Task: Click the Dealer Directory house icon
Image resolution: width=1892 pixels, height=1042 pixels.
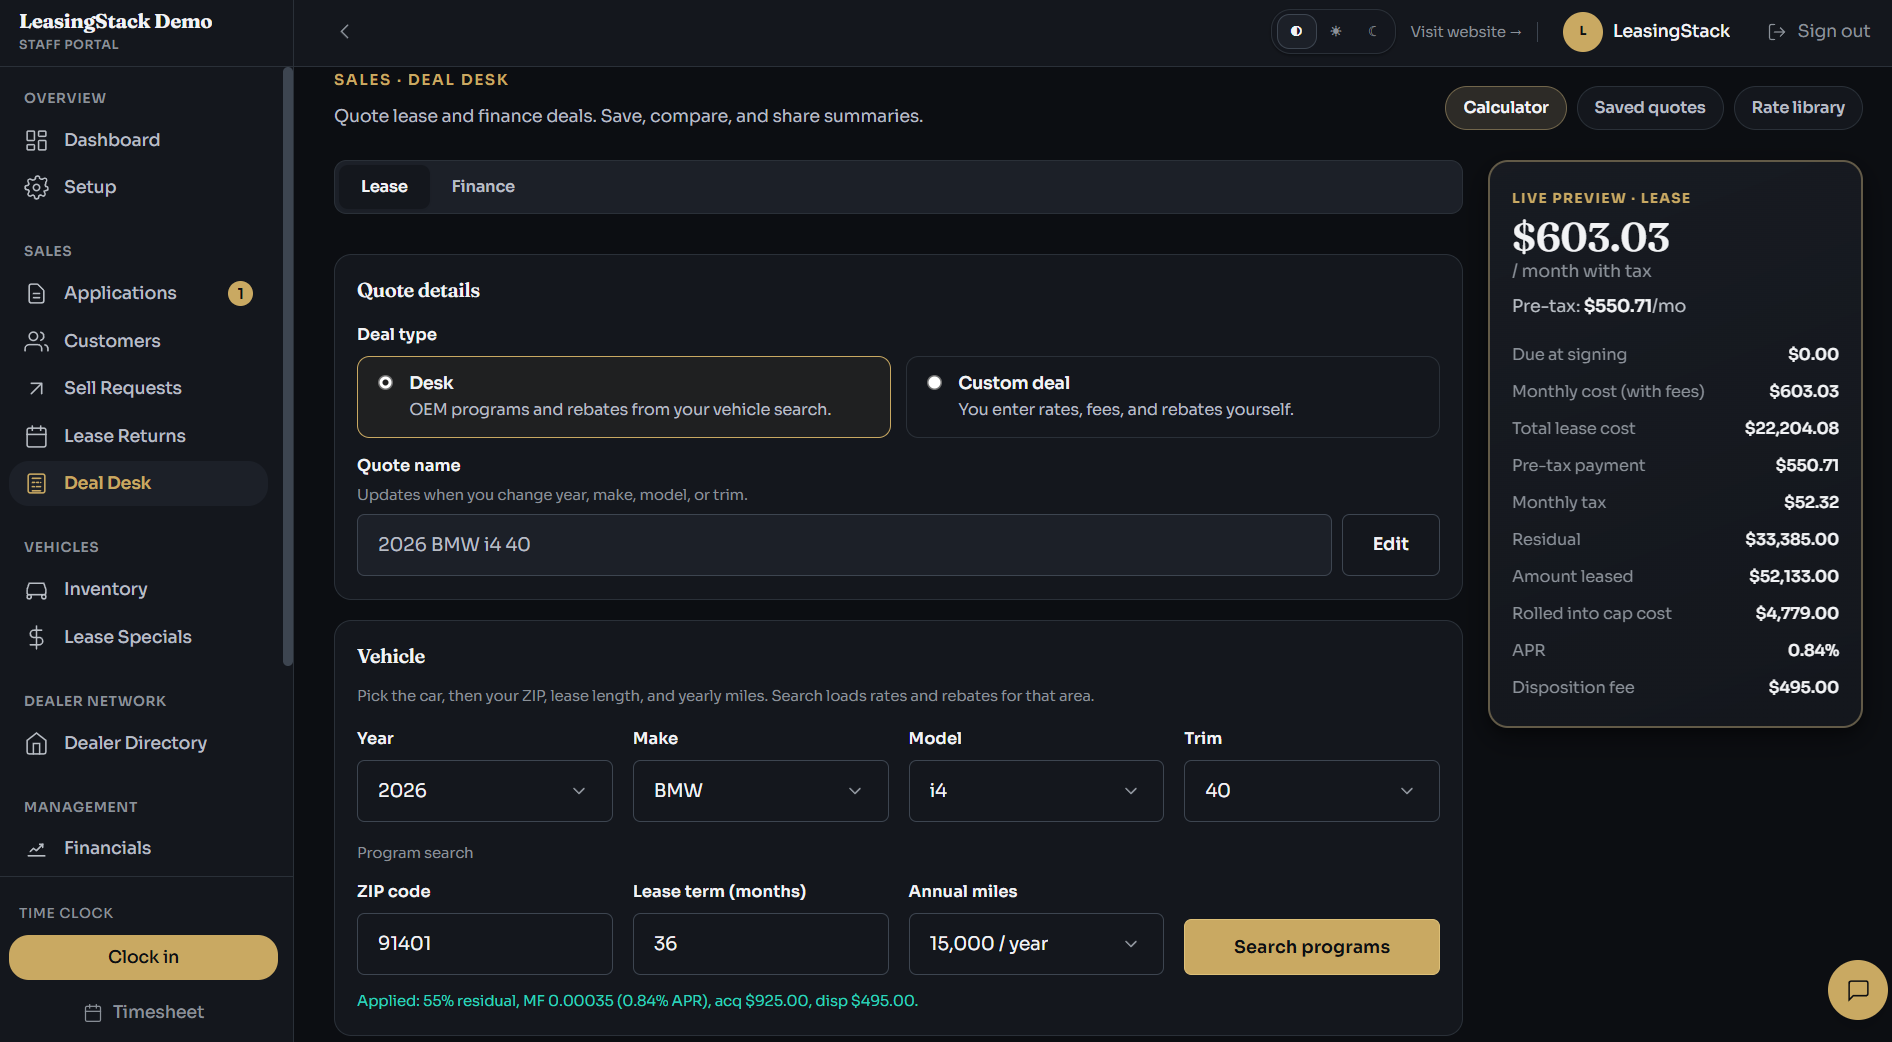Action: (36, 743)
